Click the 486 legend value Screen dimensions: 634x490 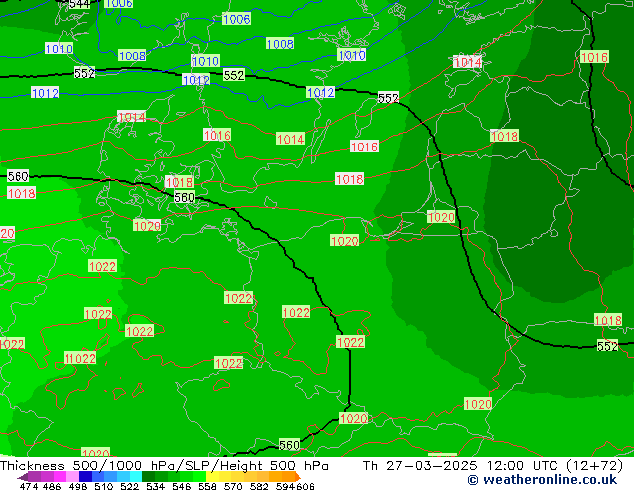coord(52,486)
